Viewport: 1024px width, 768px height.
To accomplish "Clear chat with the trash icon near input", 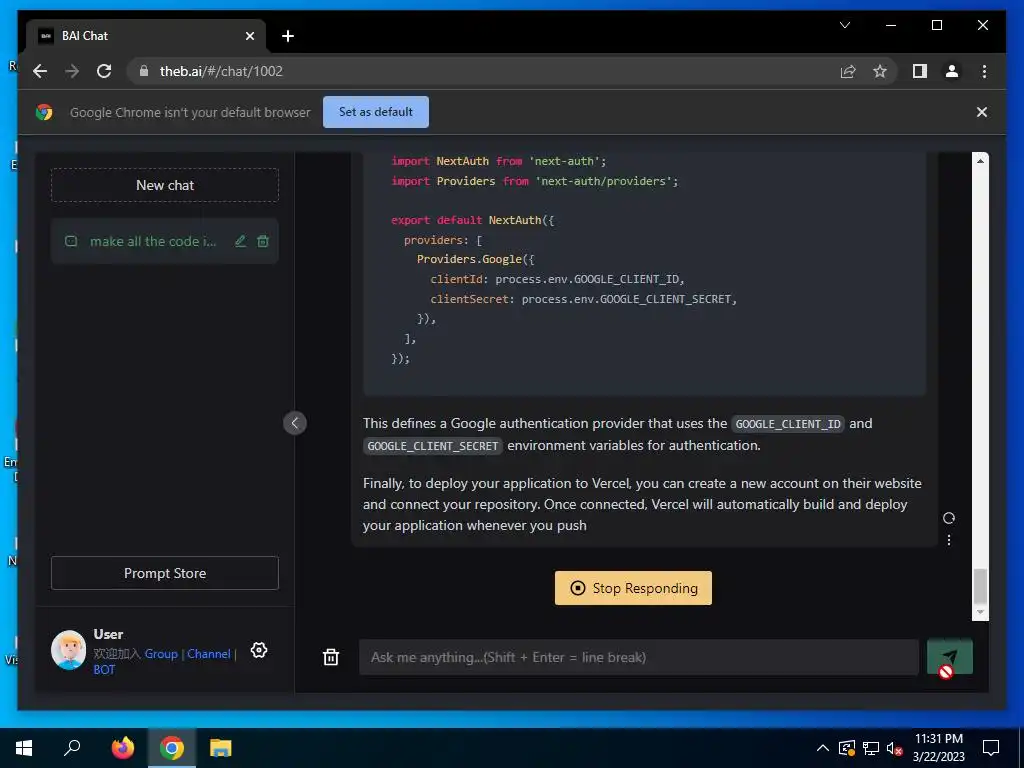I will click(331, 657).
